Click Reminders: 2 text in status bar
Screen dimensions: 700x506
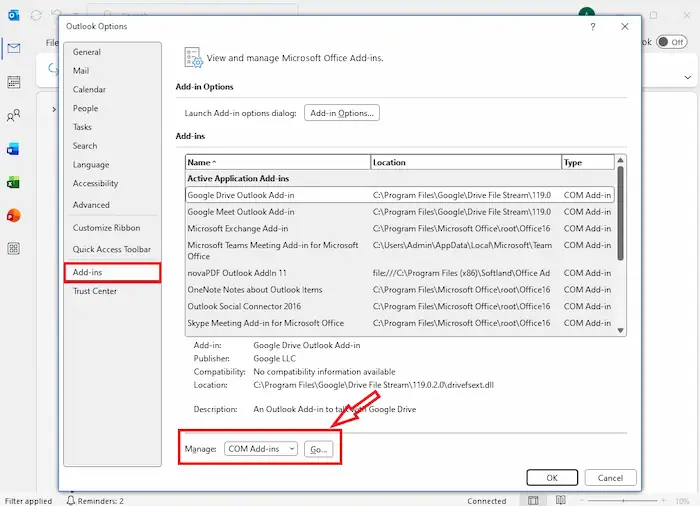100,501
